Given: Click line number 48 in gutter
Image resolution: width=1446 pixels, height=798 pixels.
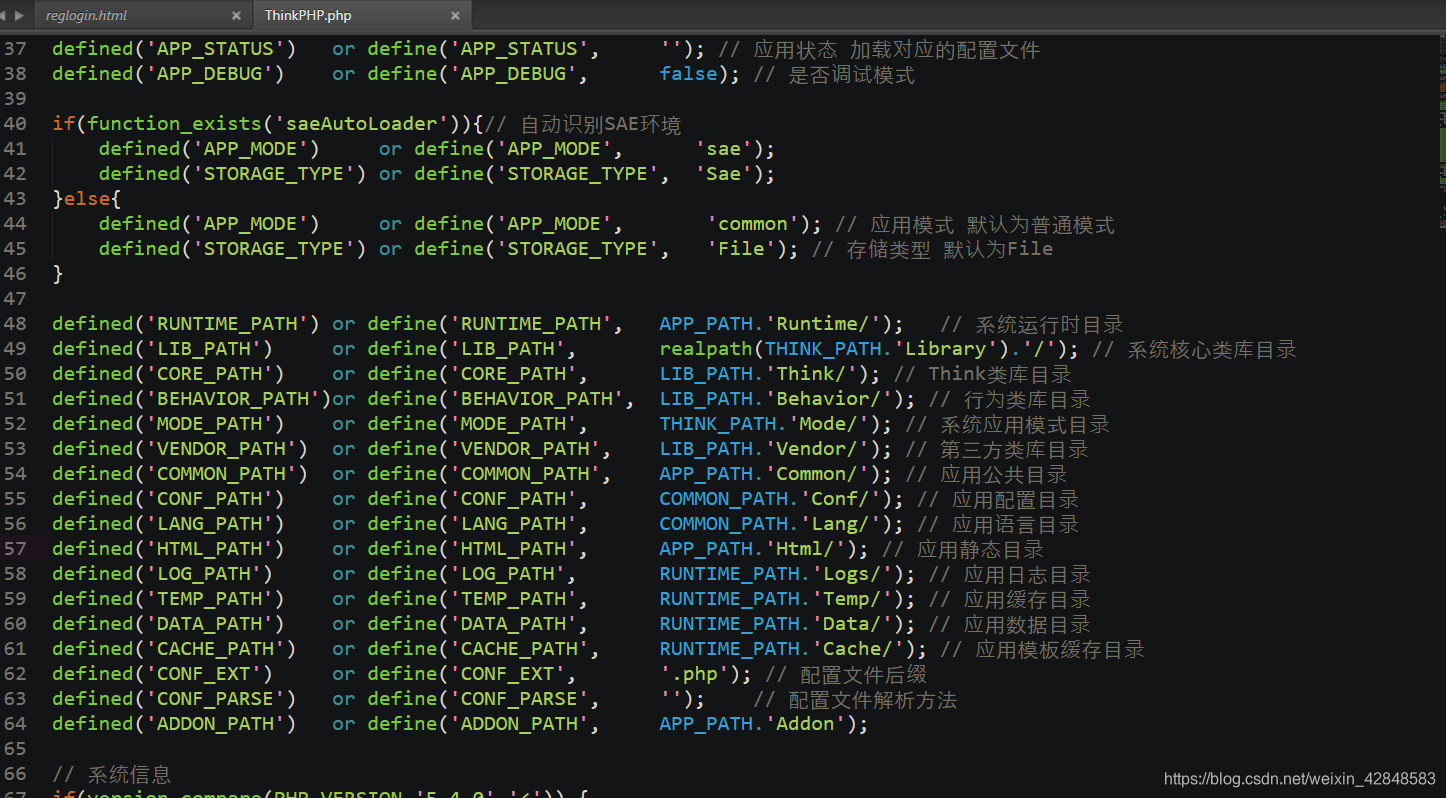Looking at the screenshot, I should (15, 324).
